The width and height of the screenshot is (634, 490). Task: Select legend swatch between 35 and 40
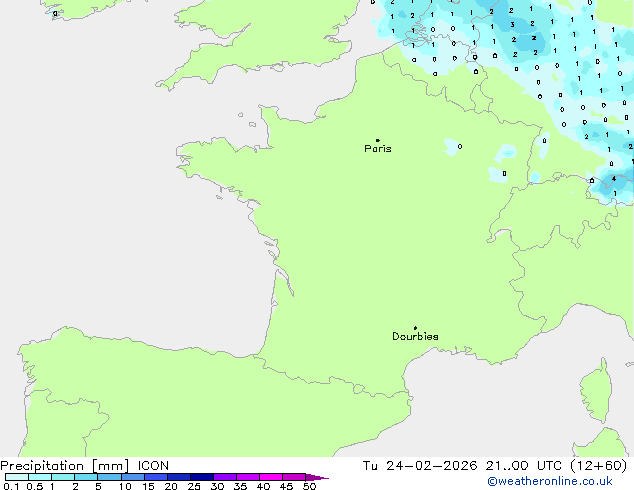tap(248, 477)
